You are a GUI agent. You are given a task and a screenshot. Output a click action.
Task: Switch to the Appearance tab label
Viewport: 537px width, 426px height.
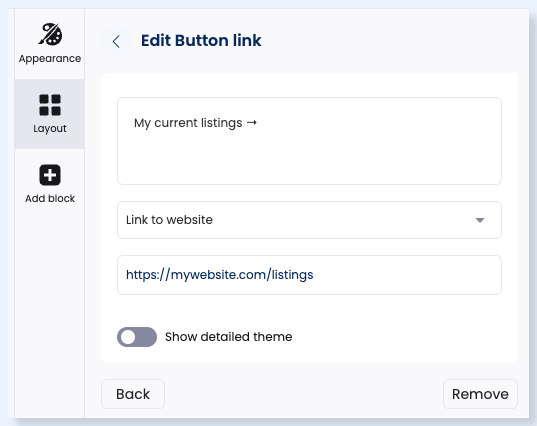50,59
